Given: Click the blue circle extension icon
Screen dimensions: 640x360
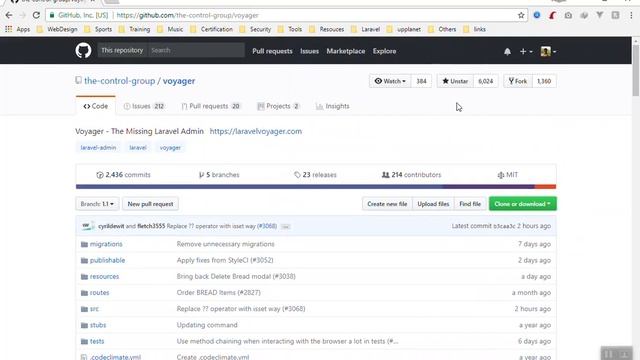Looking at the screenshot, I should click(x=537, y=15).
